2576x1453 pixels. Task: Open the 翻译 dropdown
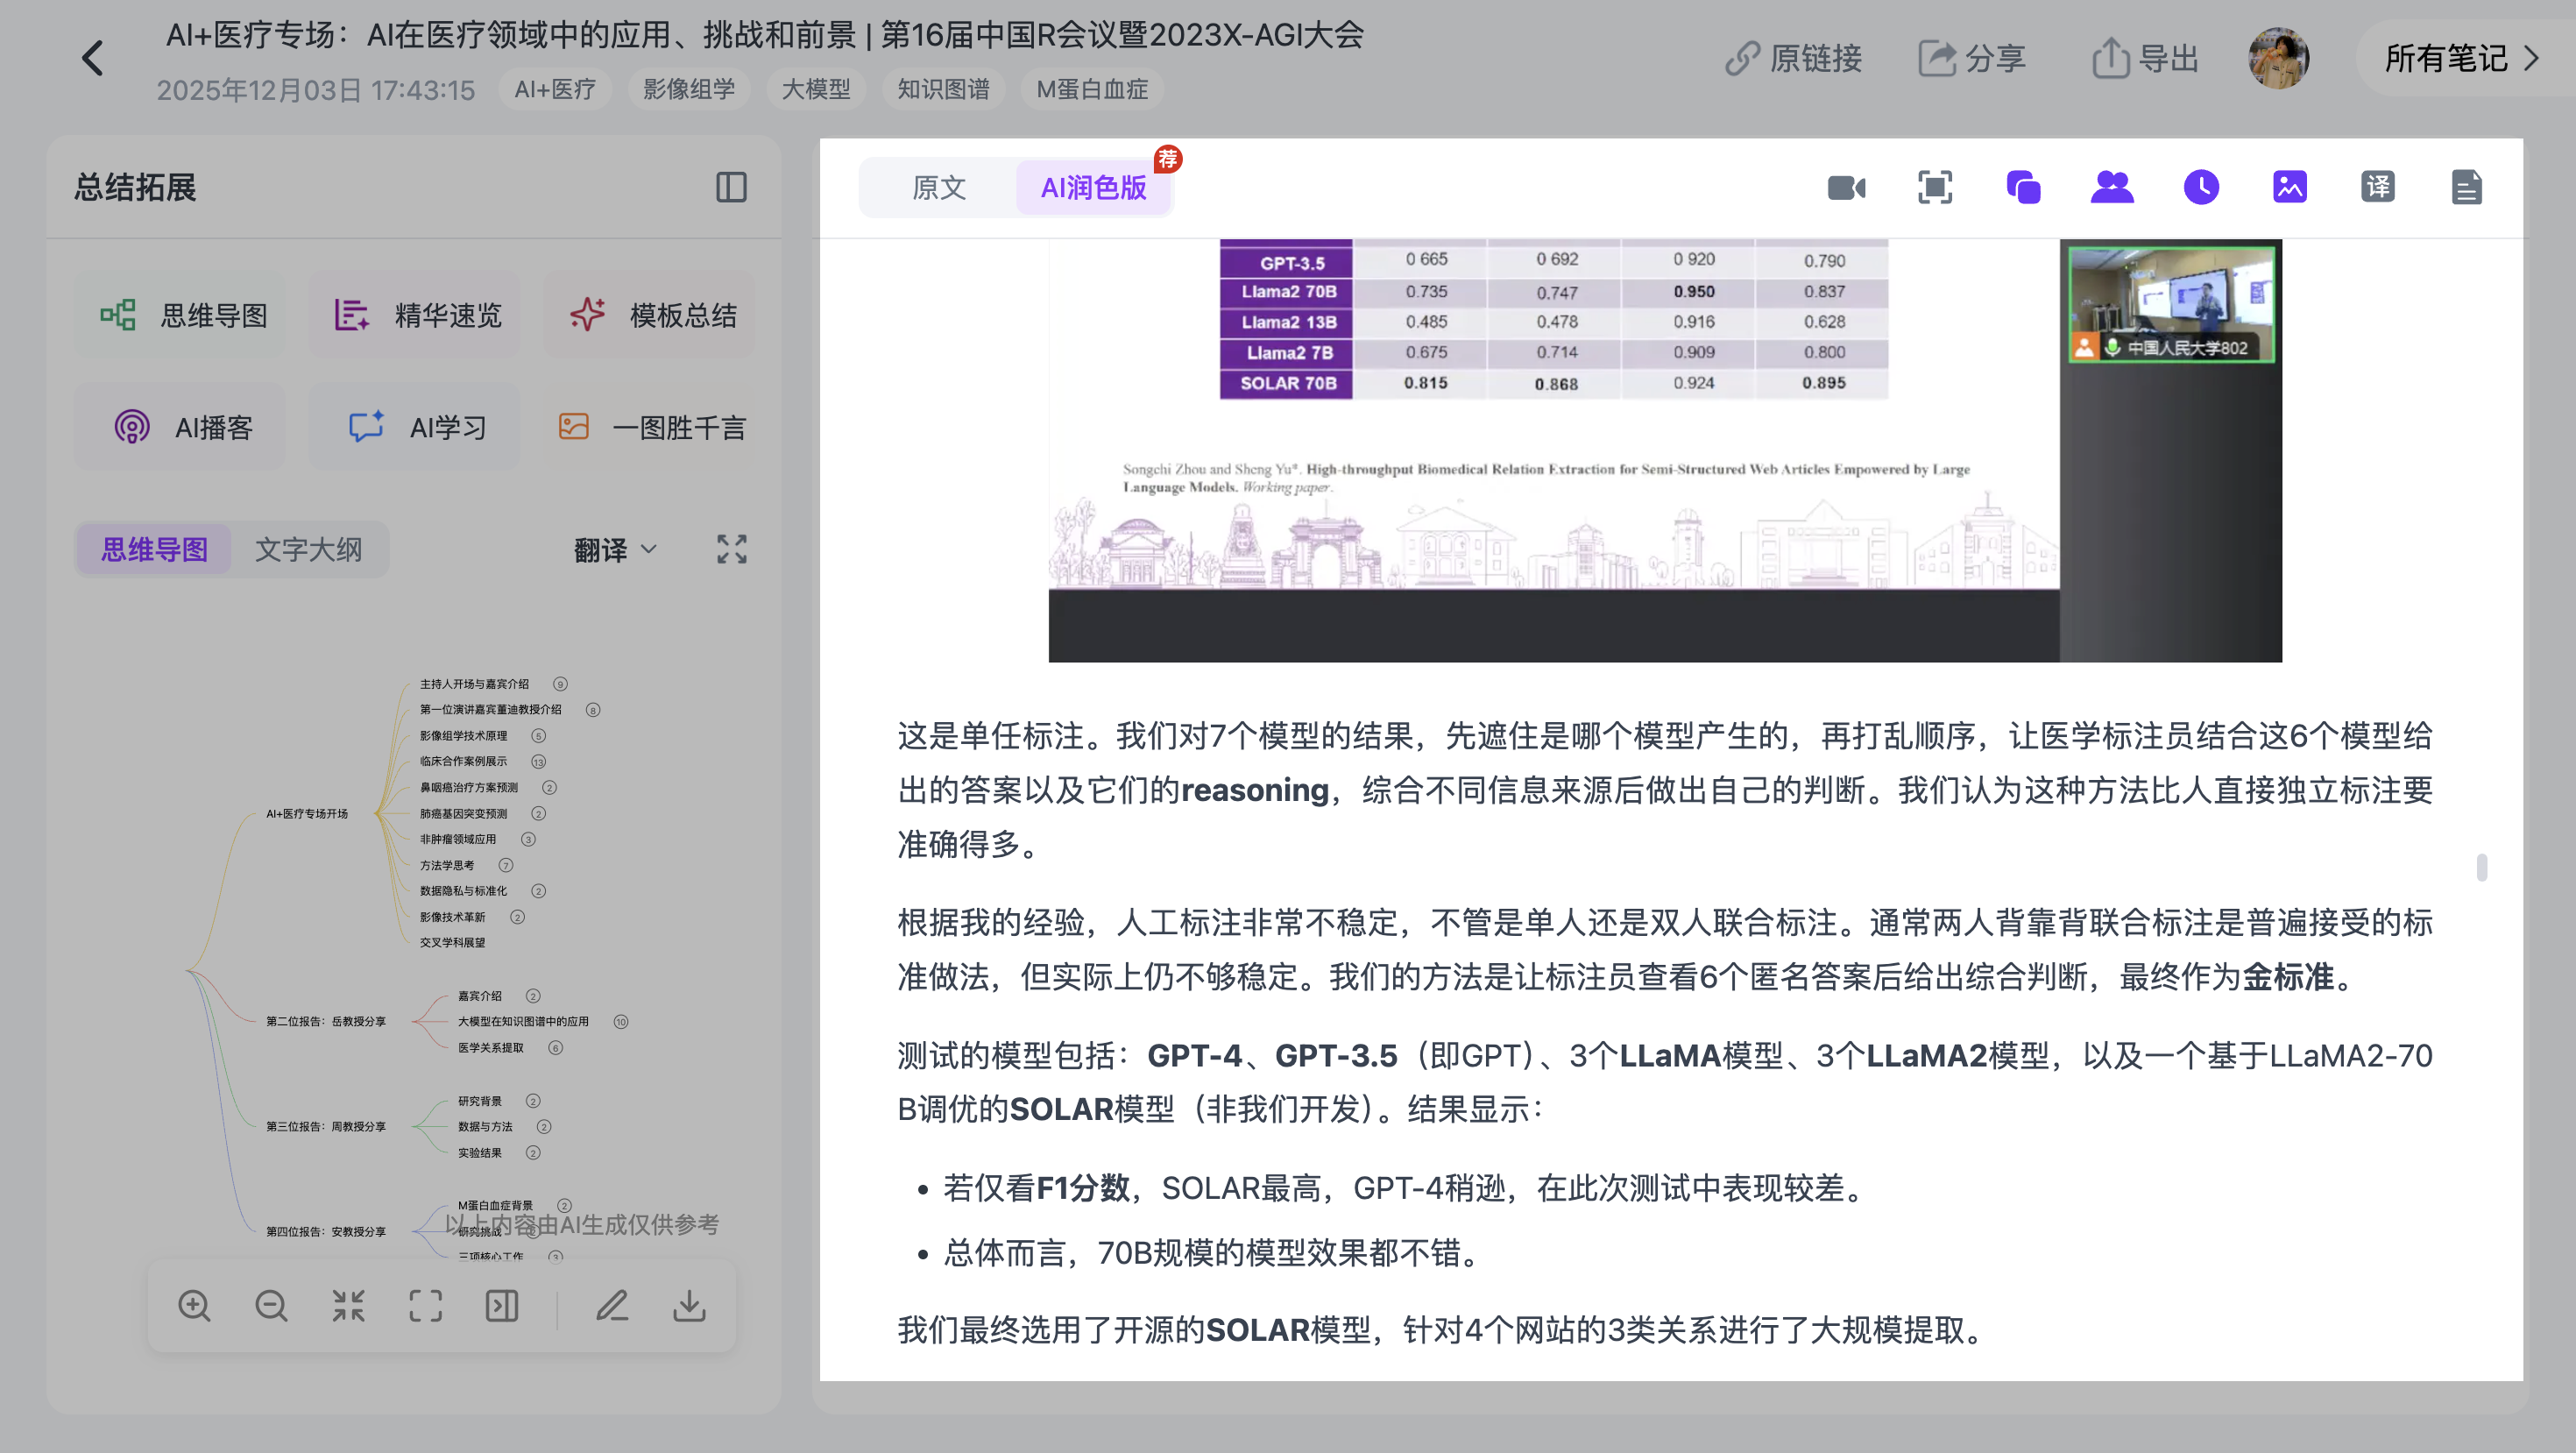coord(615,549)
